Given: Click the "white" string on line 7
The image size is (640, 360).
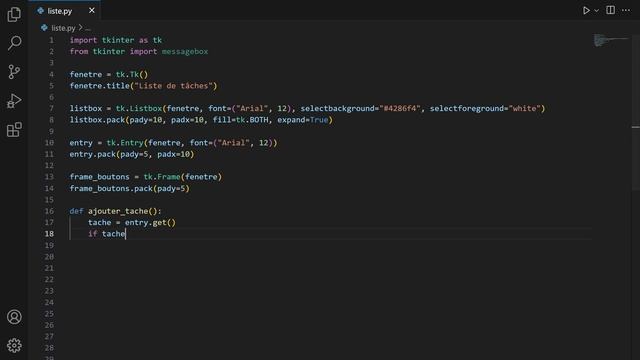Looking at the screenshot, I should coord(524,109).
